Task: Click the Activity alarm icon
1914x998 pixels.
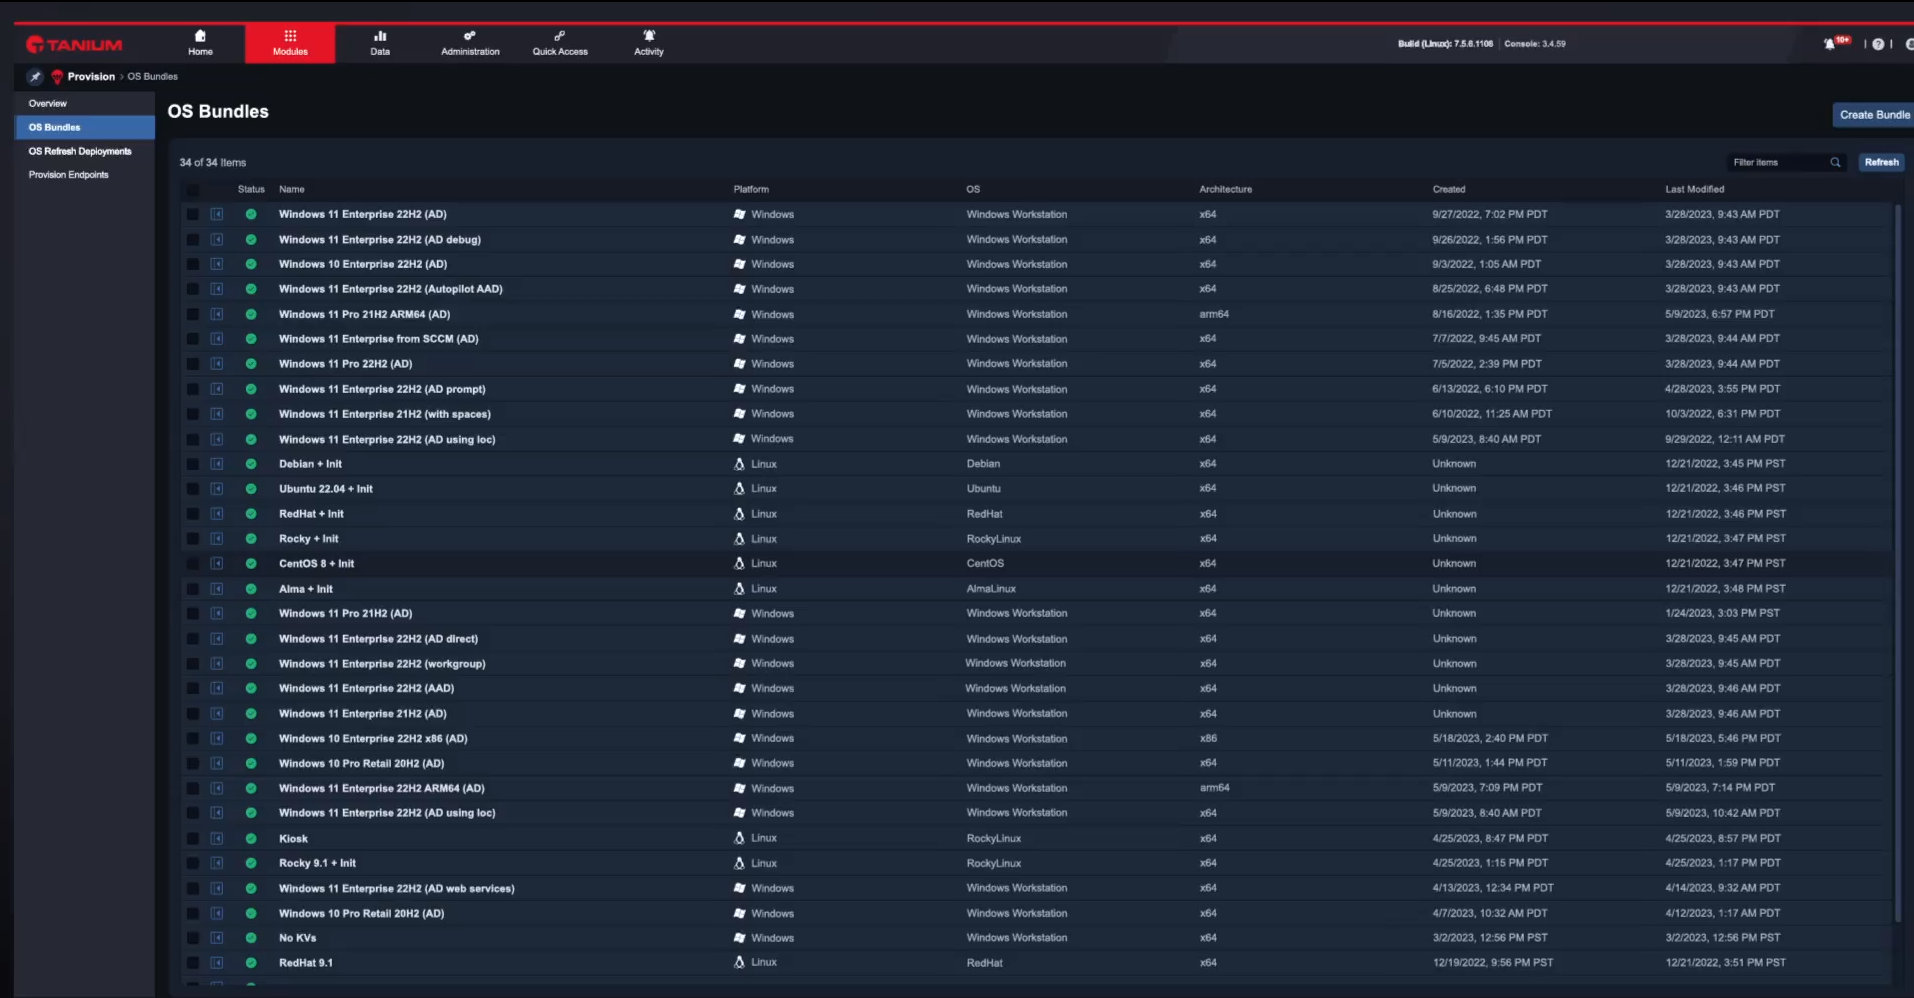Action: (x=648, y=43)
